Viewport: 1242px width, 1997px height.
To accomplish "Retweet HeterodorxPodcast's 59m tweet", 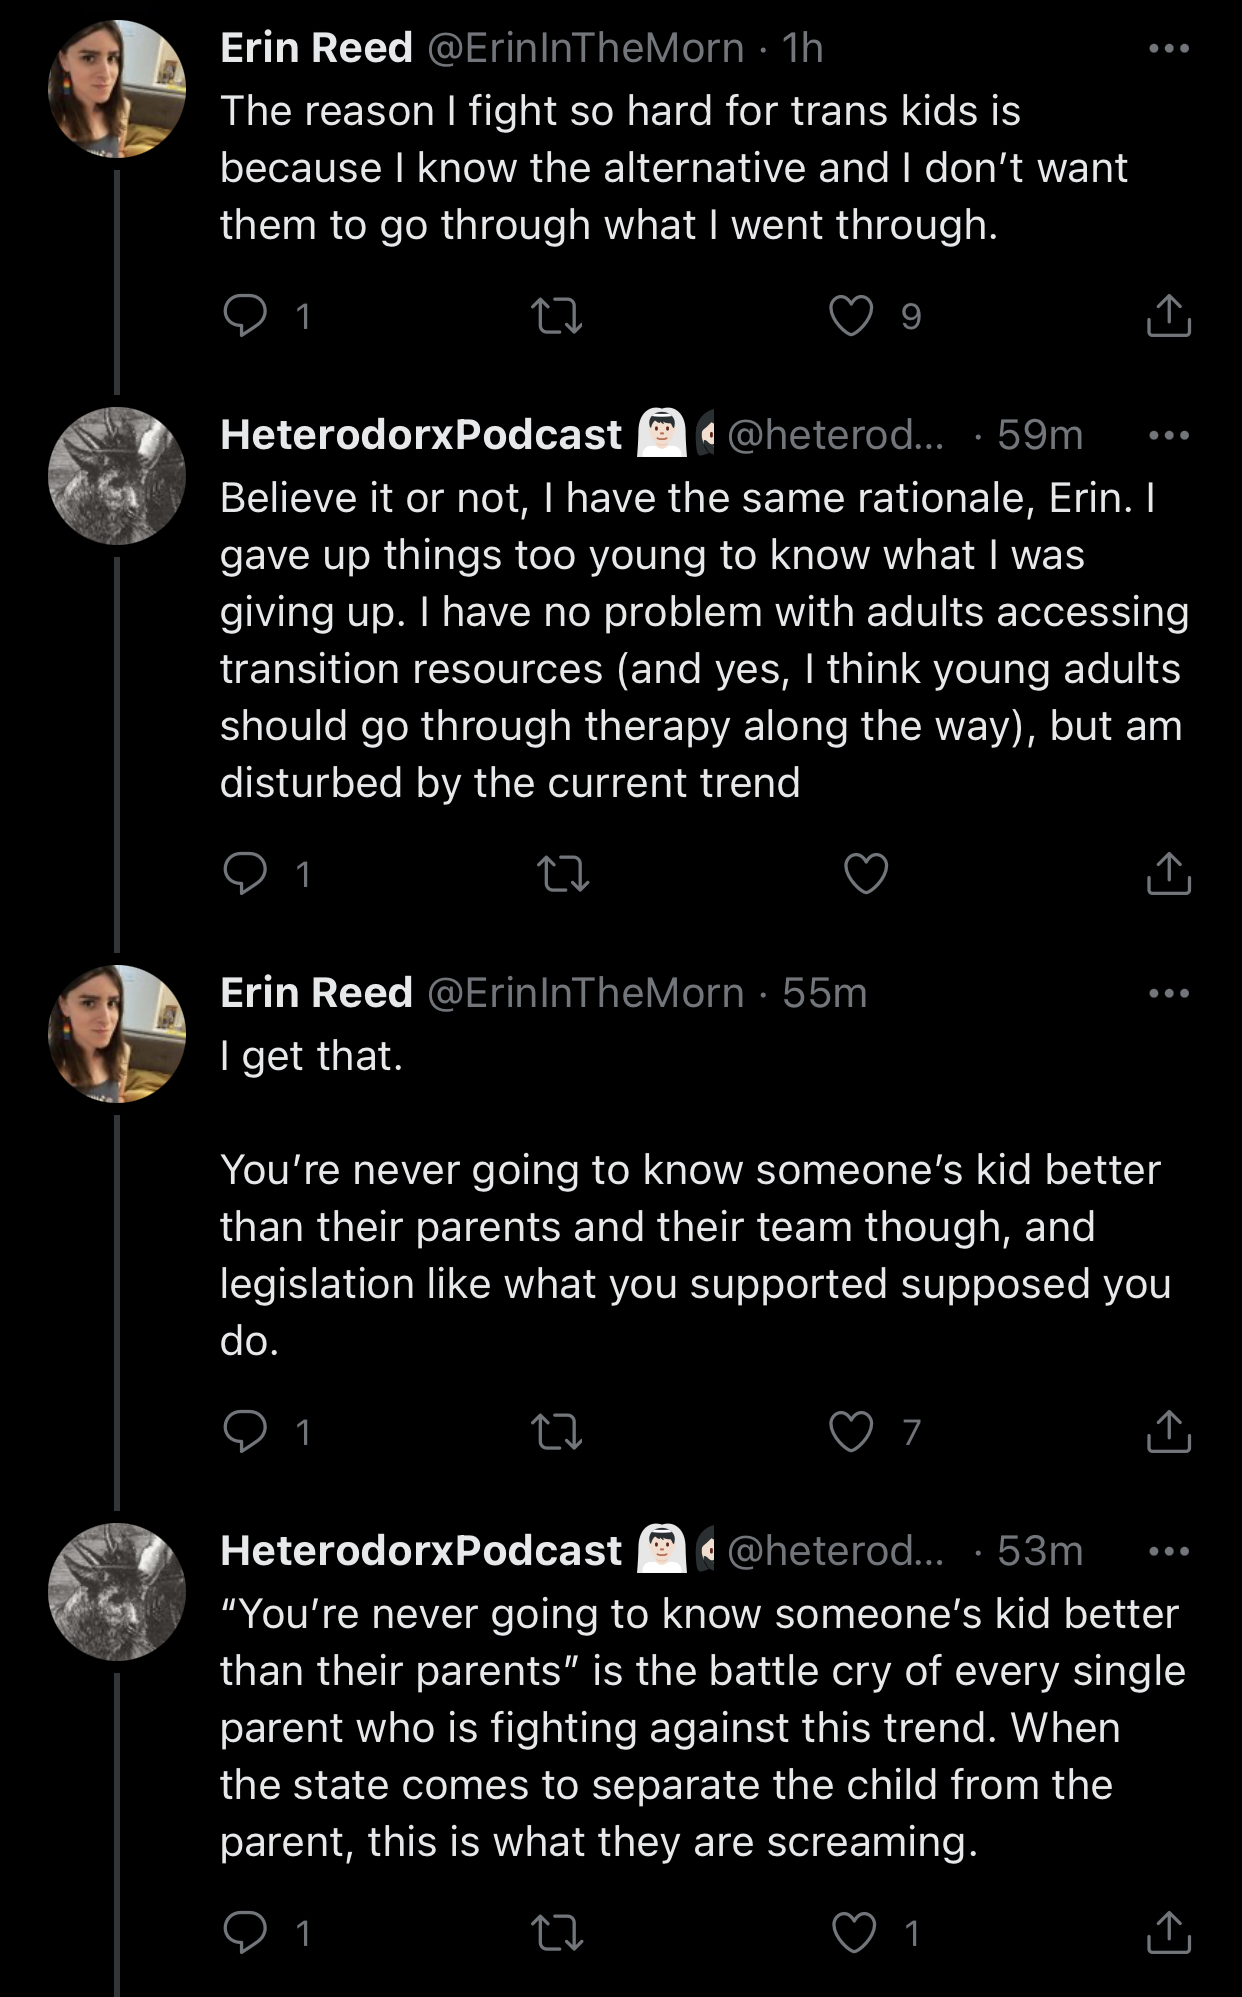I will [x=563, y=874].
